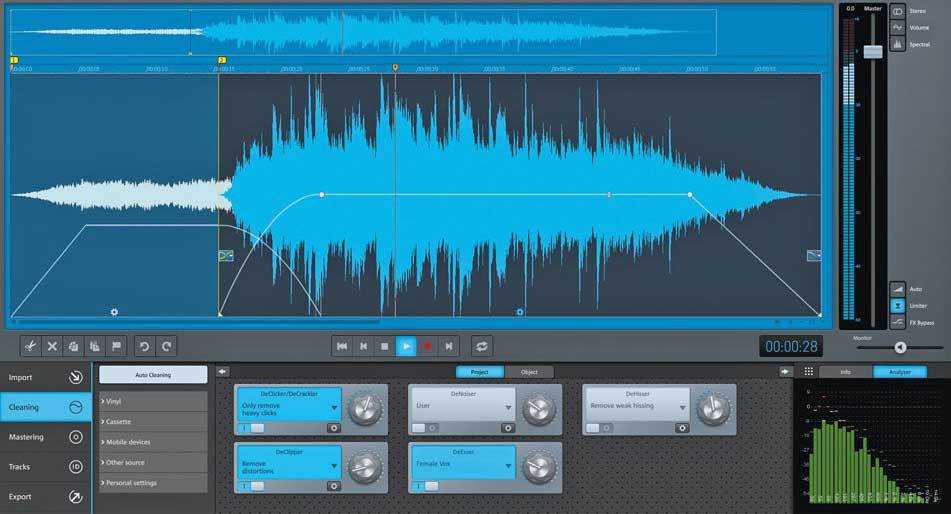Screen dimensions: 951x514
Task: Open DeClicker/DeCrackler settings gear
Action: coord(334,428)
